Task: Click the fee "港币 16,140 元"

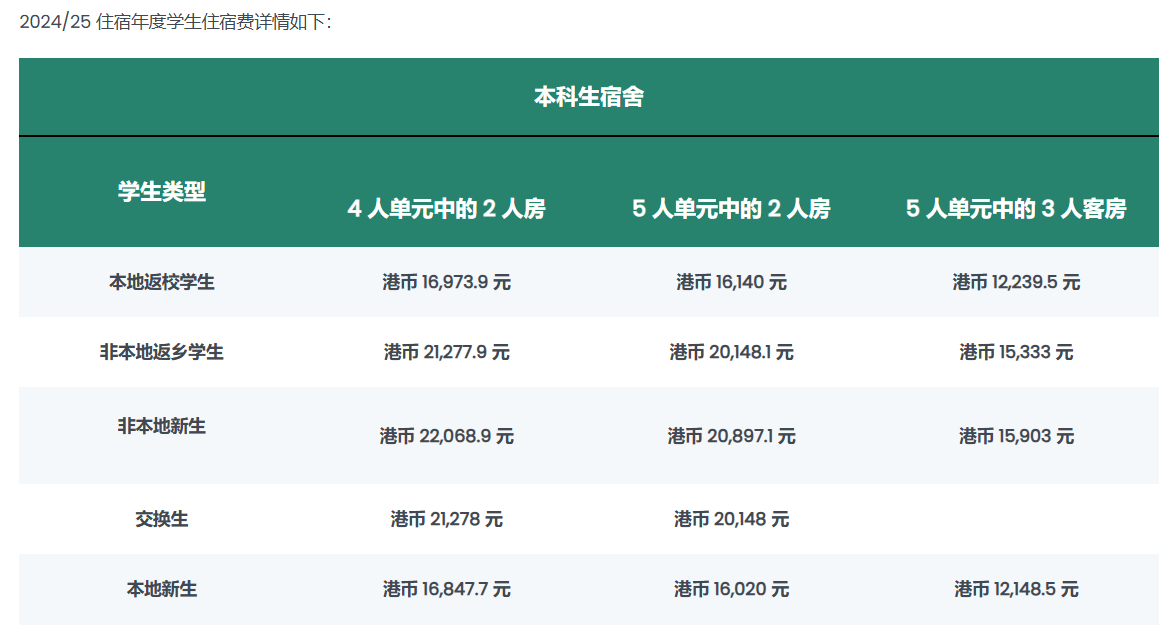Action: tap(732, 282)
